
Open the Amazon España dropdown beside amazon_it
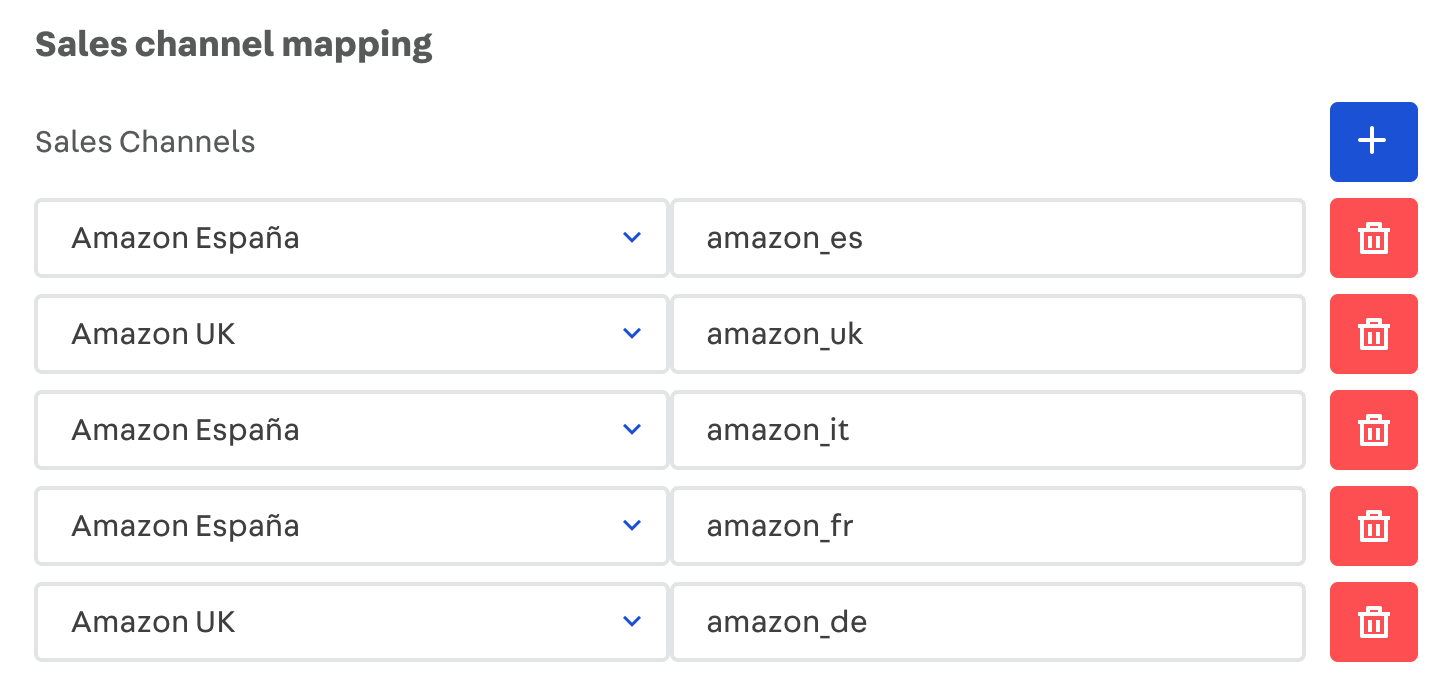tap(350, 430)
